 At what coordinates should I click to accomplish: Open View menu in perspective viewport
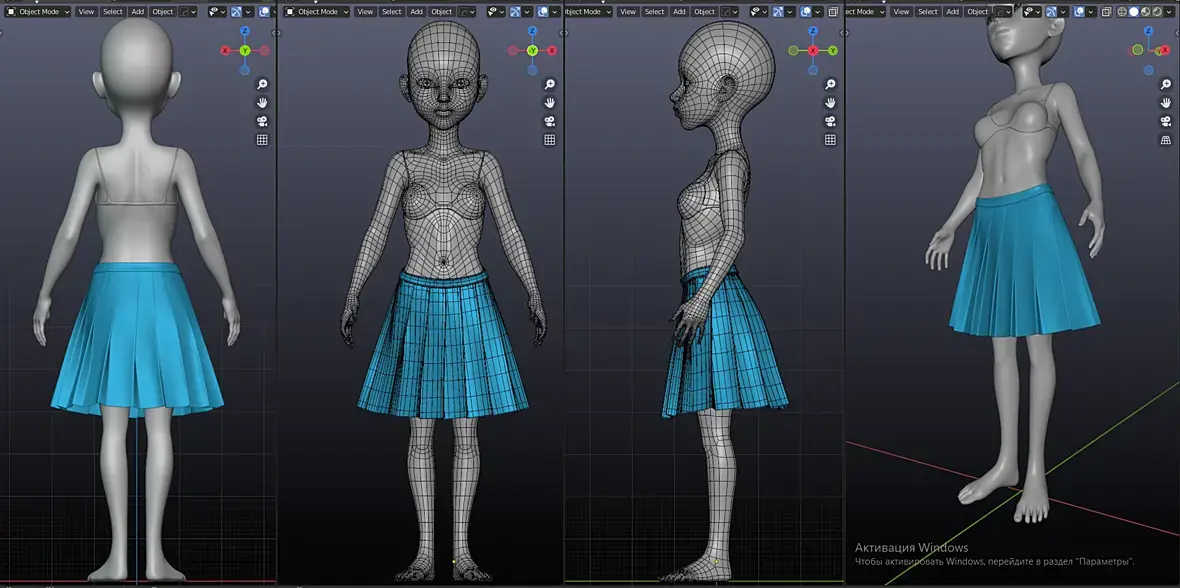(902, 11)
